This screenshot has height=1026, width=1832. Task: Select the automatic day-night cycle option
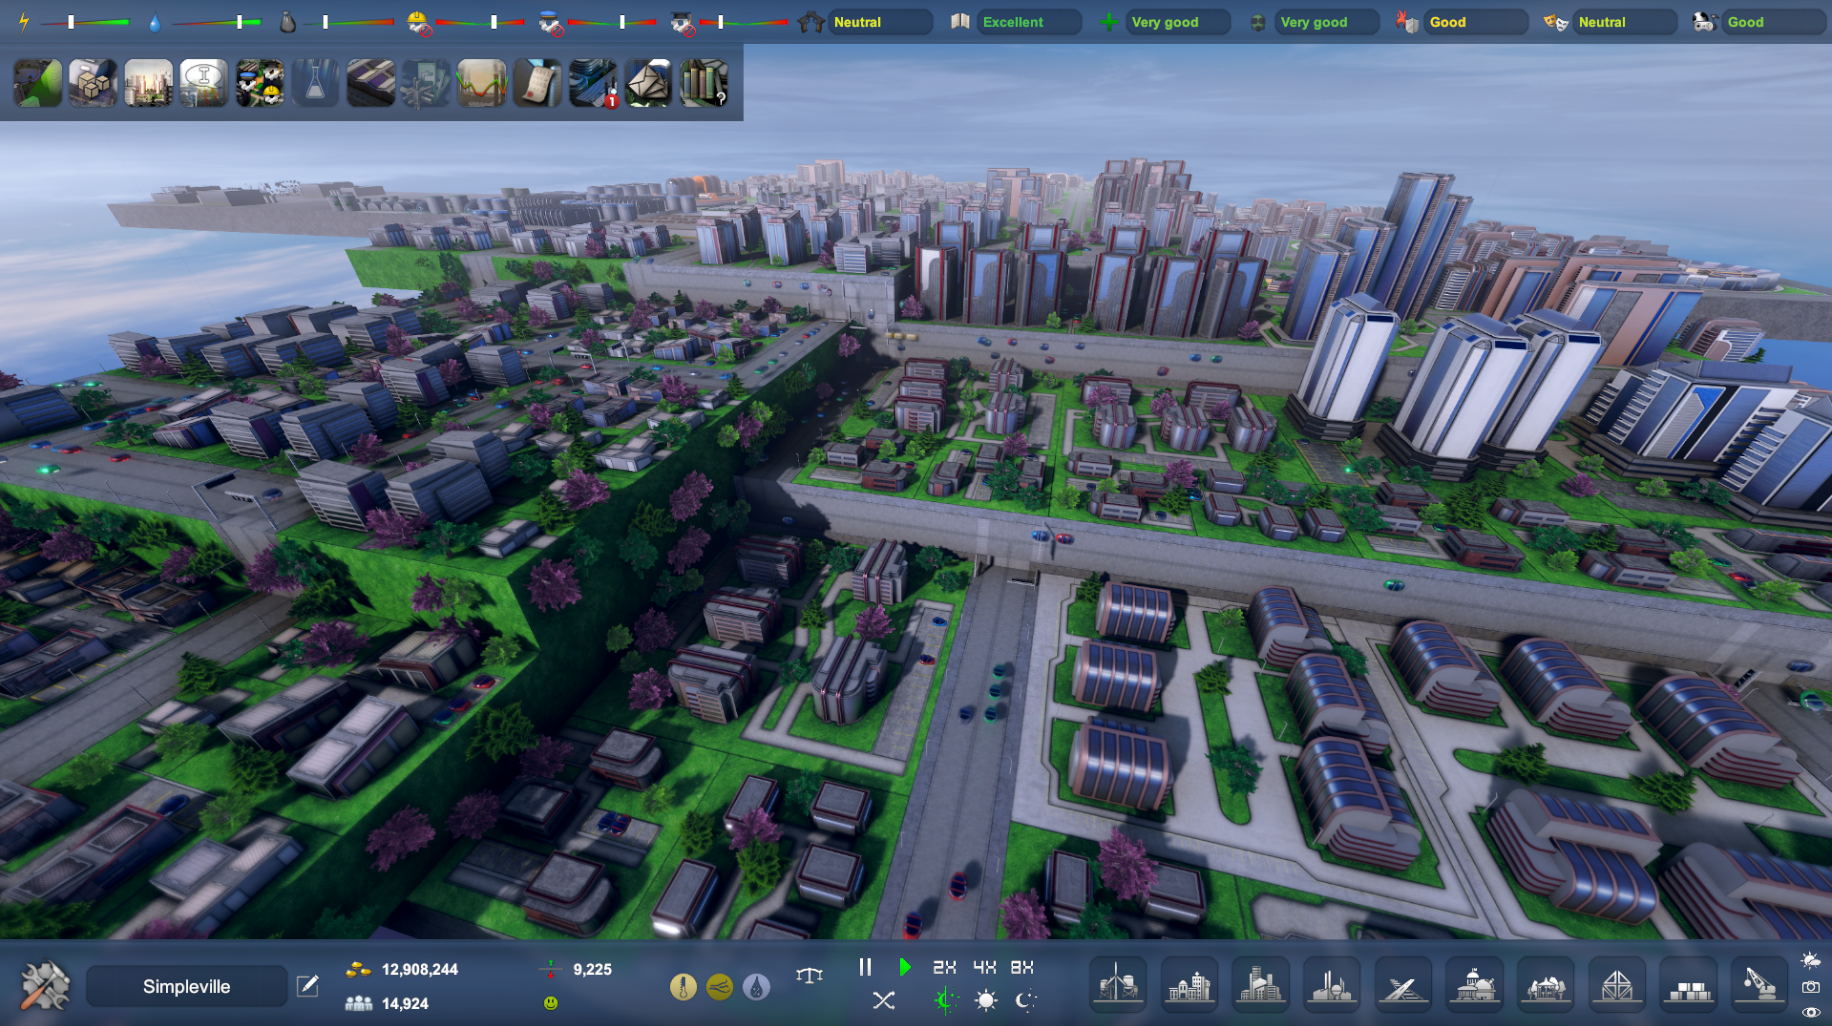click(945, 1000)
